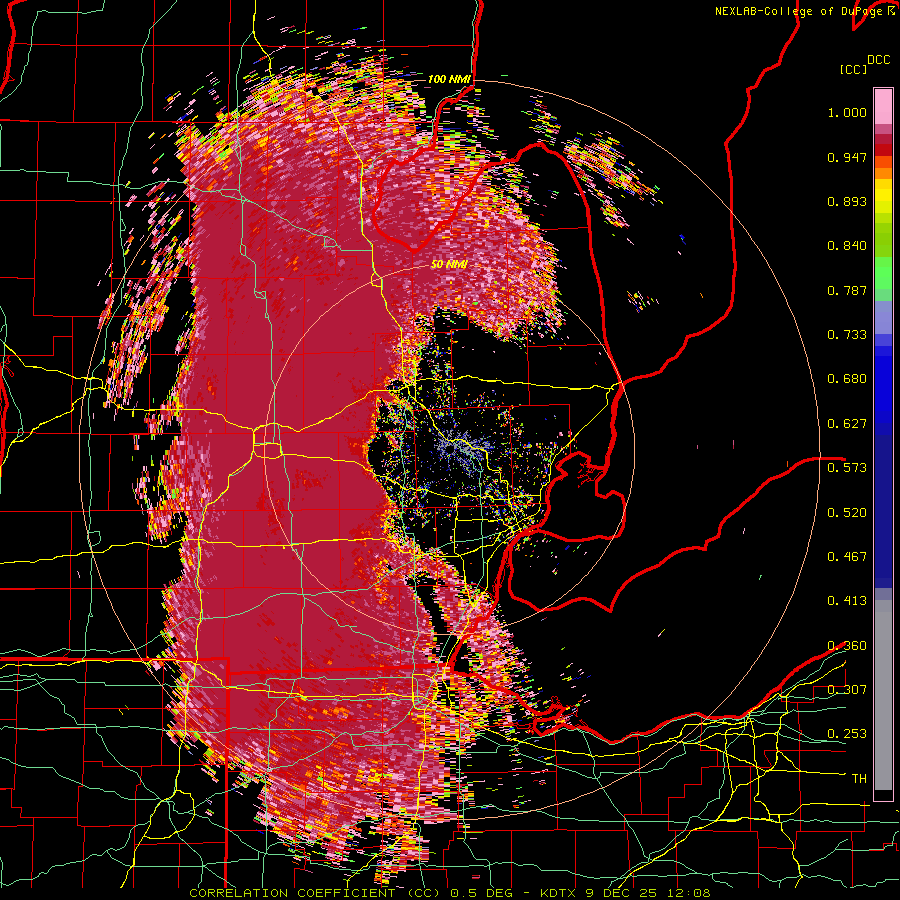Click the CORRELATION COEFFICIENT (CC) caption text
Screen dimensions: 900x900
[x=315, y=893]
